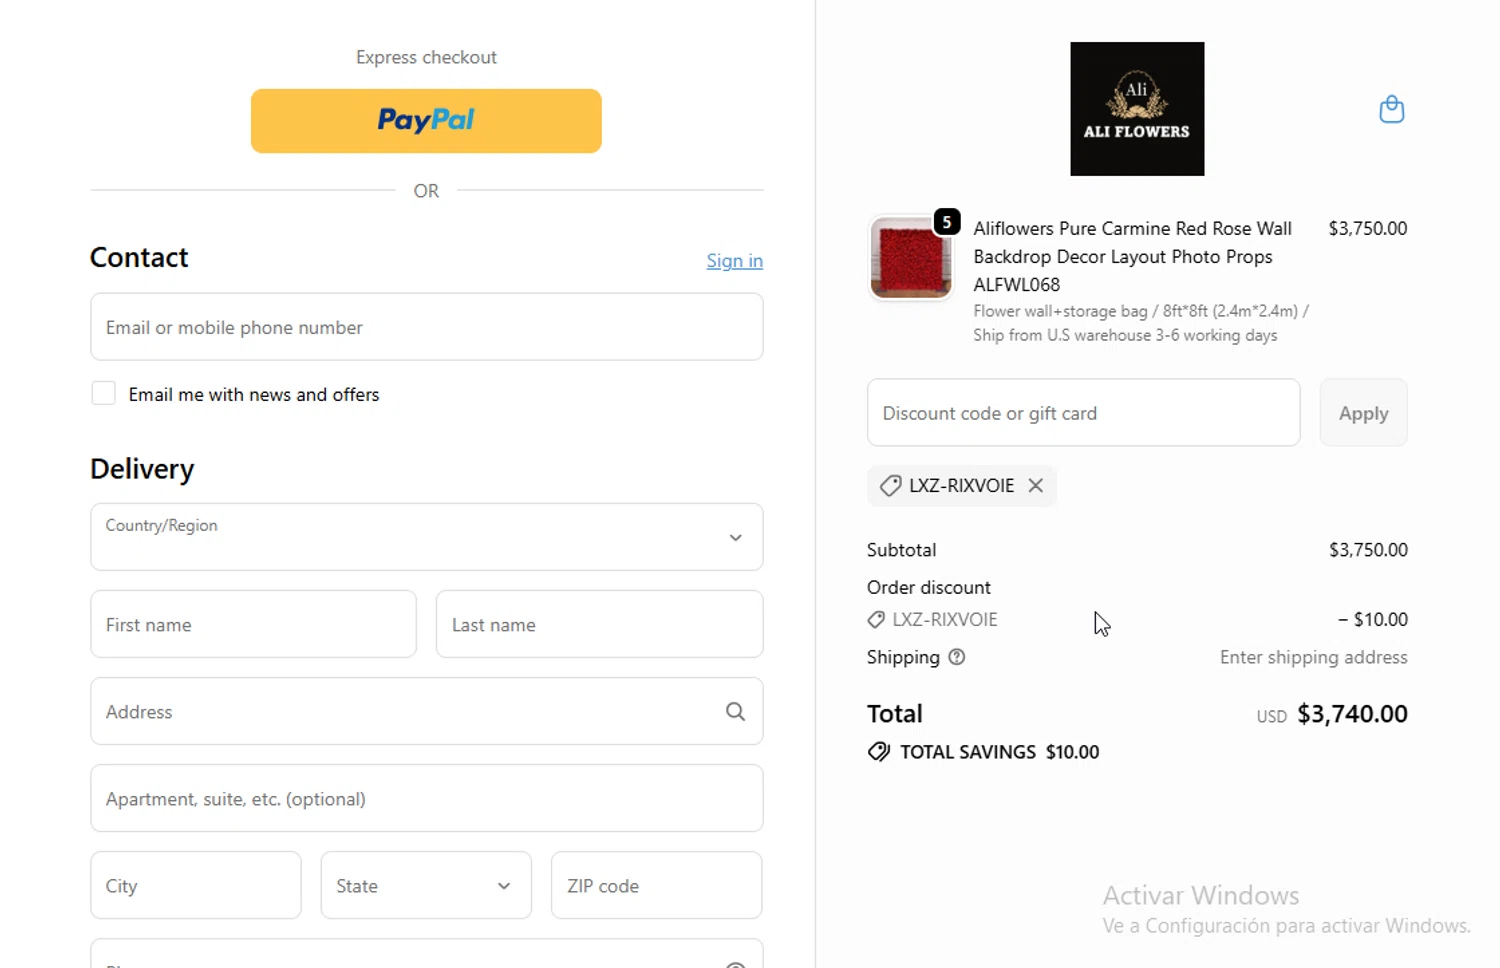The width and height of the screenshot is (1500, 968).
Task: Click the address search magnifier icon
Action: [735, 711]
